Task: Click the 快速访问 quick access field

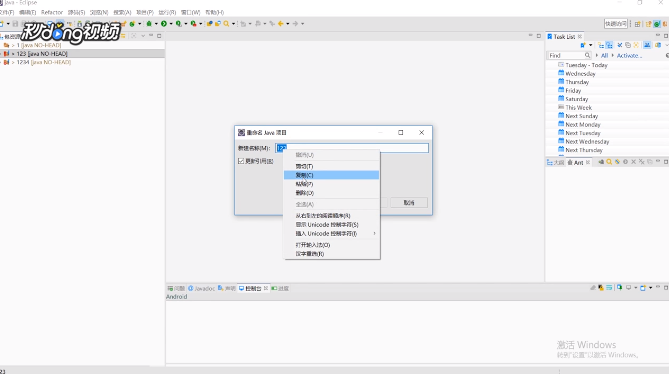Action: [x=616, y=24]
